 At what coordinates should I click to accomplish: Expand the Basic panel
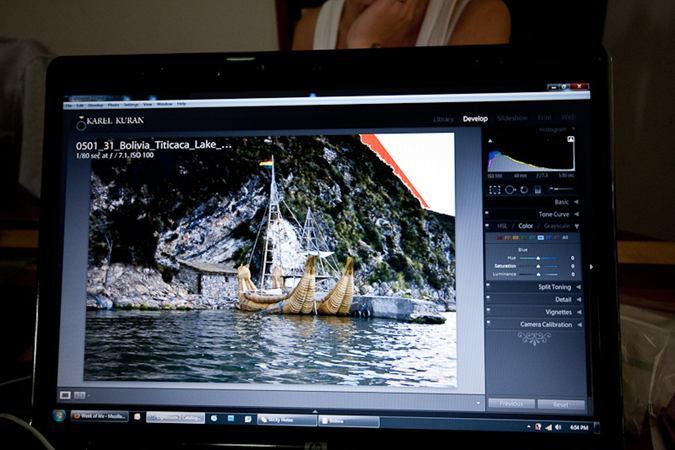pyautogui.click(x=576, y=202)
